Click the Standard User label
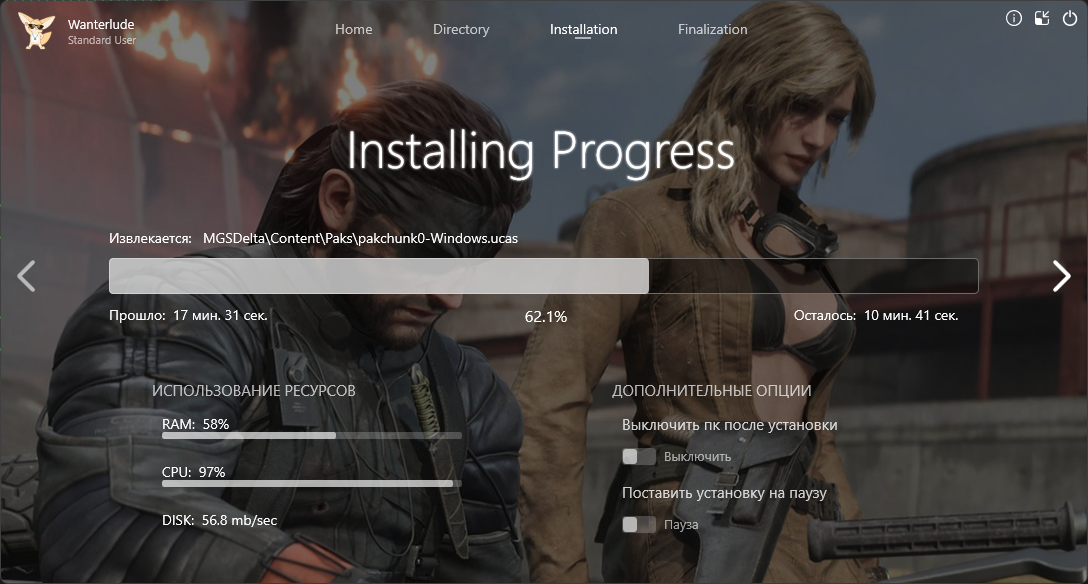1088x584 pixels. (x=102, y=40)
